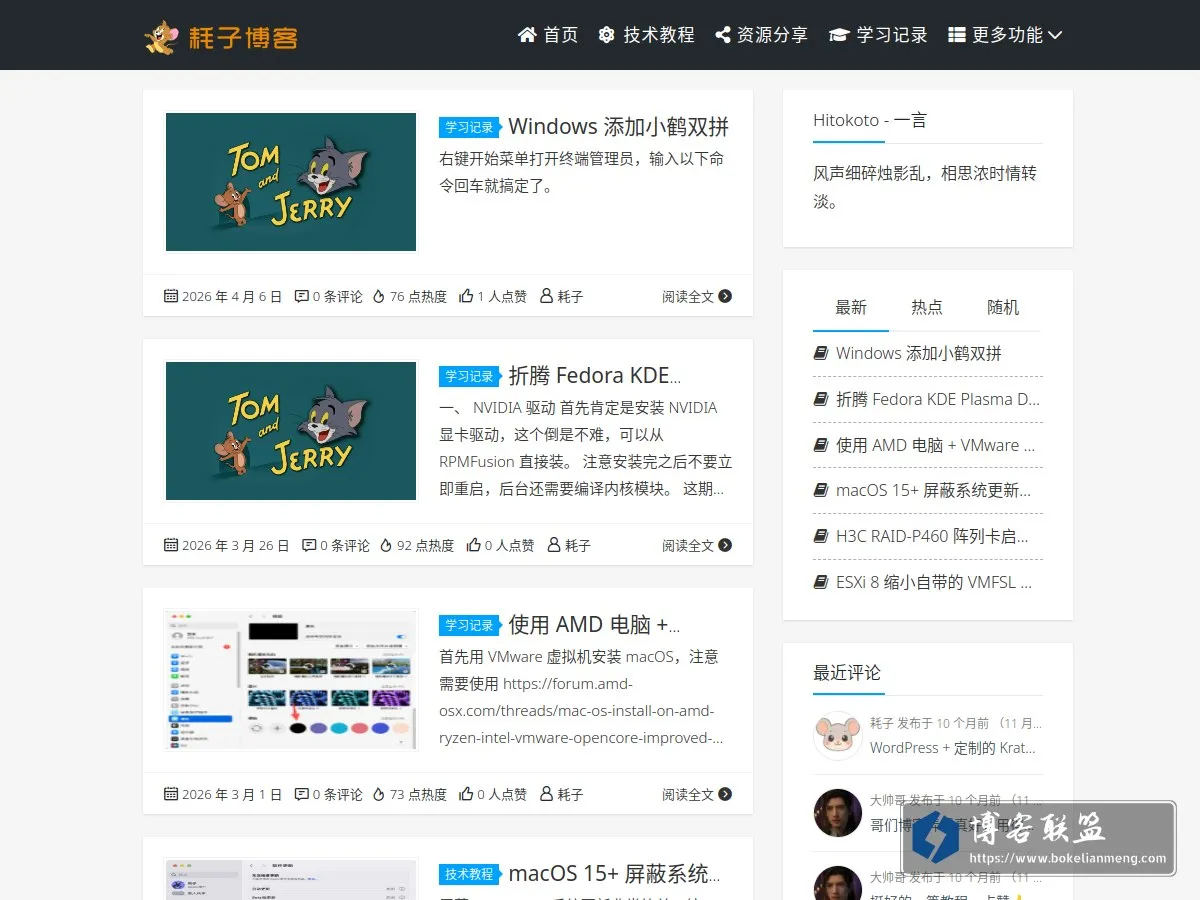Click the graduation cap icon beside 学习记录

click(839, 35)
